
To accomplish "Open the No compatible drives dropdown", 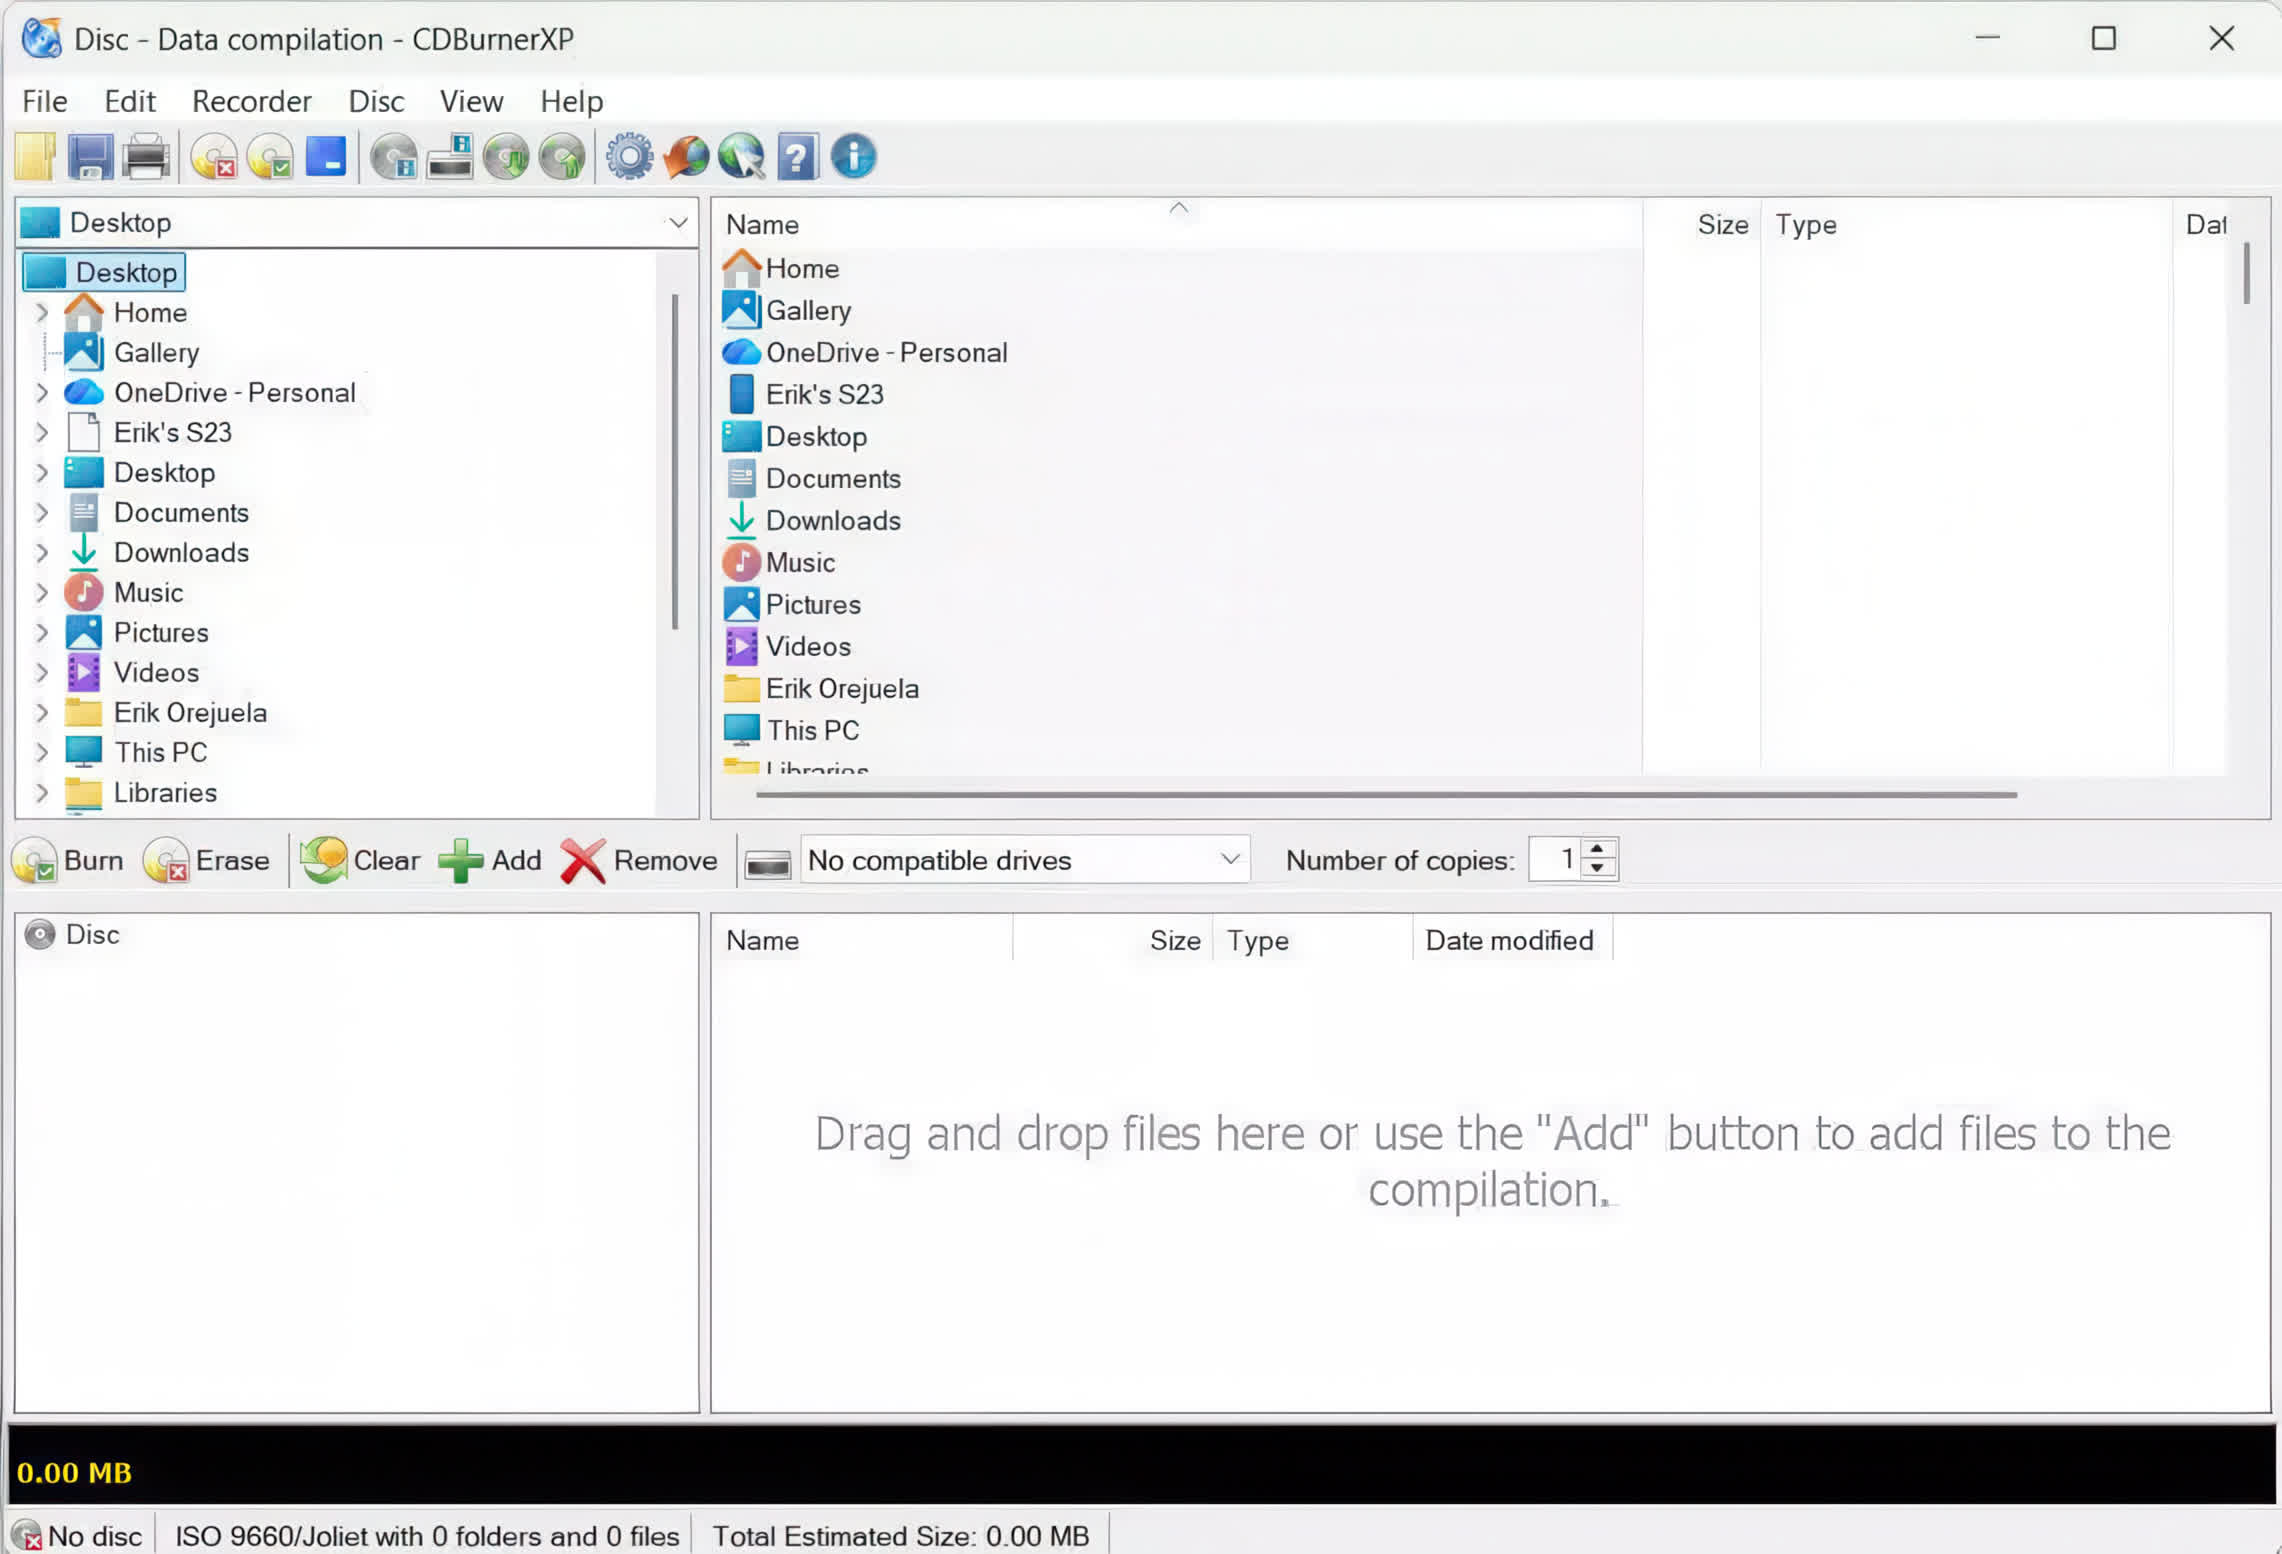I will [1025, 860].
